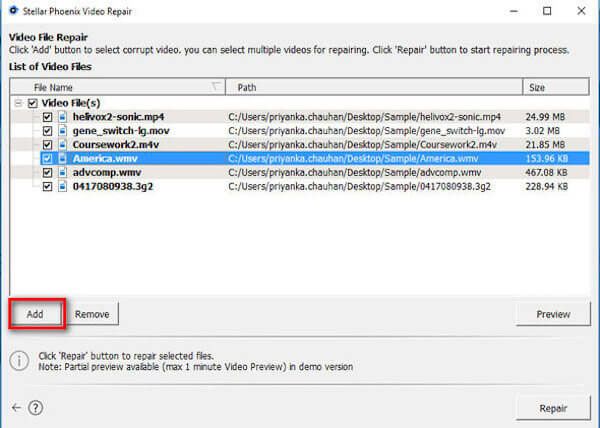The image size is (600, 428).
Task: Open help via the question mark icon
Action: click(36, 408)
